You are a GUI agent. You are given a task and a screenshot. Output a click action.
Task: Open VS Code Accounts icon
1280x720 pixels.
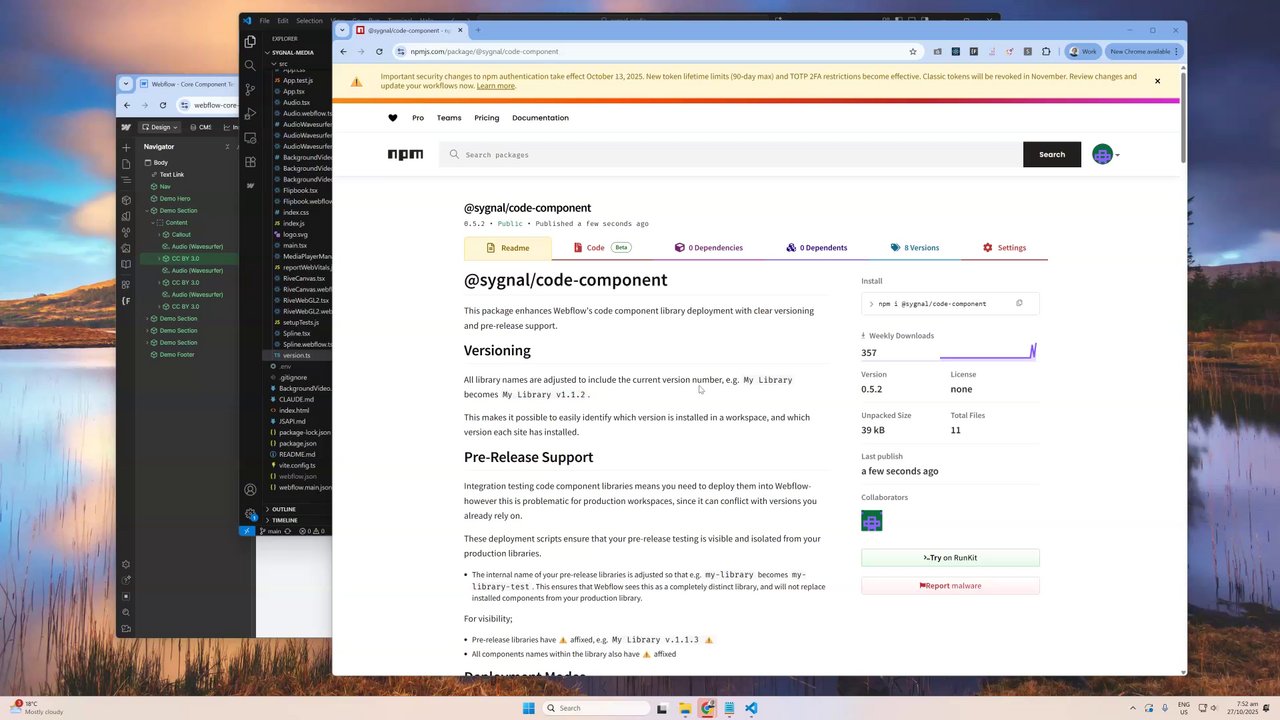pyautogui.click(x=250, y=490)
